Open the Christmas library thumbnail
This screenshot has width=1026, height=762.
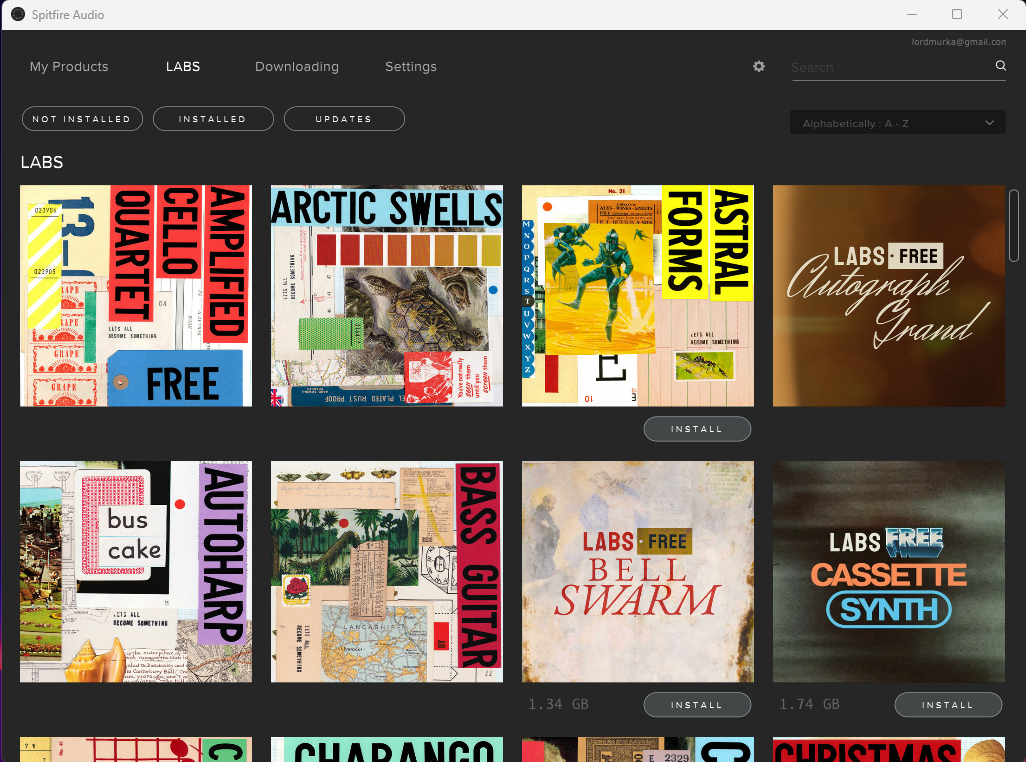tap(889, 750)
